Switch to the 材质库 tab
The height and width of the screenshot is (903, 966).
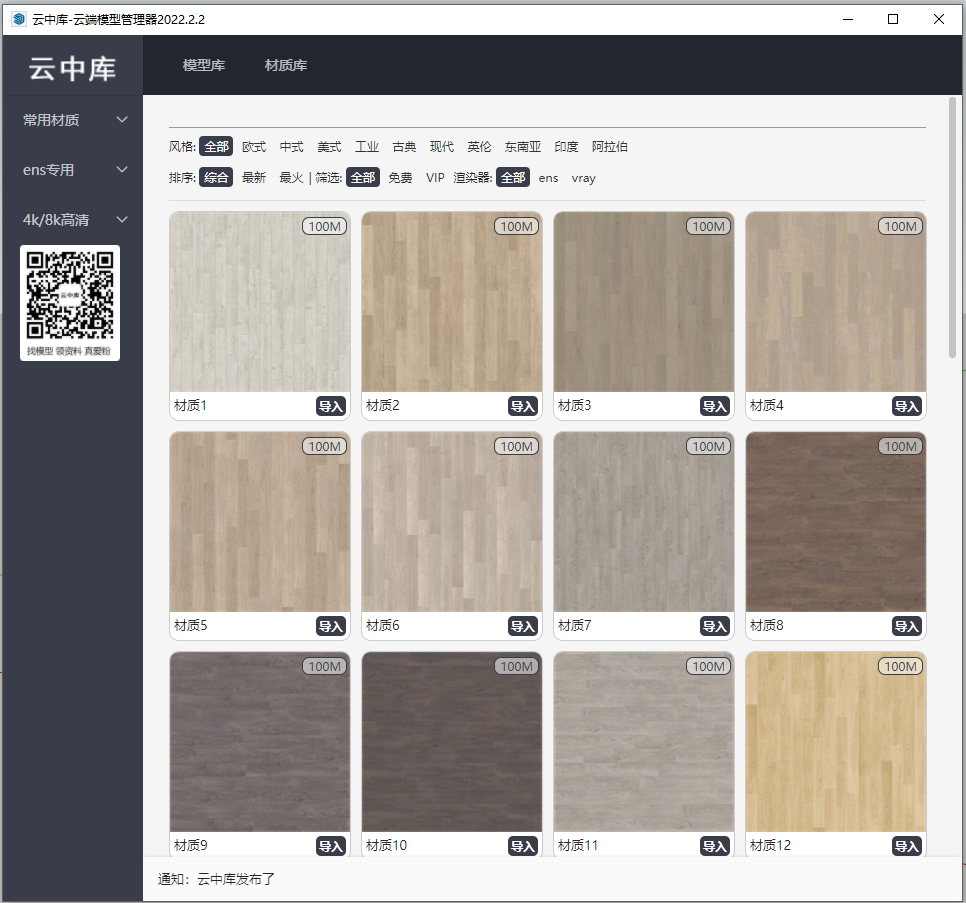tap(286, 65)
